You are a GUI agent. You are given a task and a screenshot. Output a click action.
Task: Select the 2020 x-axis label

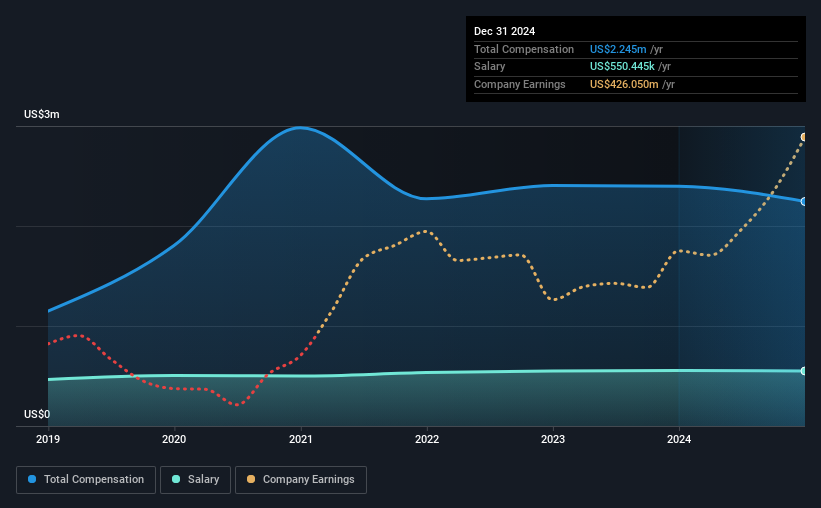pos(174,439)
